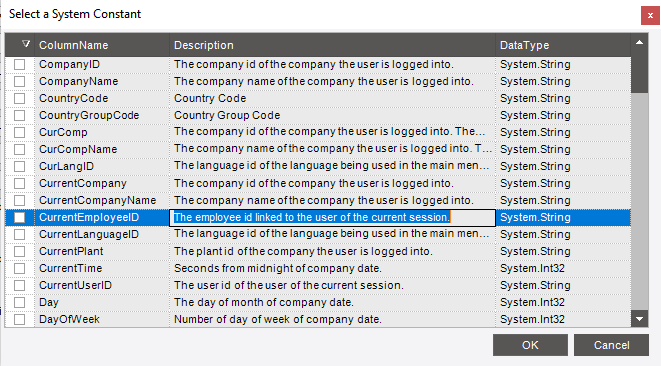Tick the CurrentPlant checkbox

point(19,251)
